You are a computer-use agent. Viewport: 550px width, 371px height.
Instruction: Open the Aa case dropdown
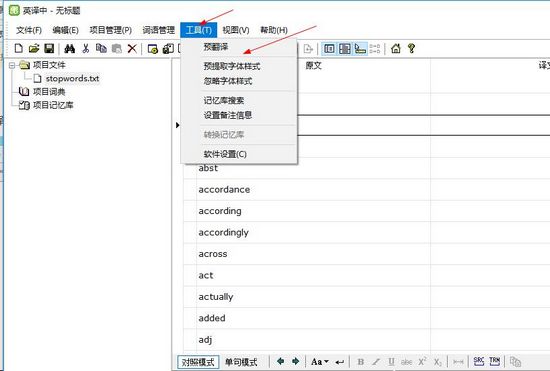[x=320, y=362]
